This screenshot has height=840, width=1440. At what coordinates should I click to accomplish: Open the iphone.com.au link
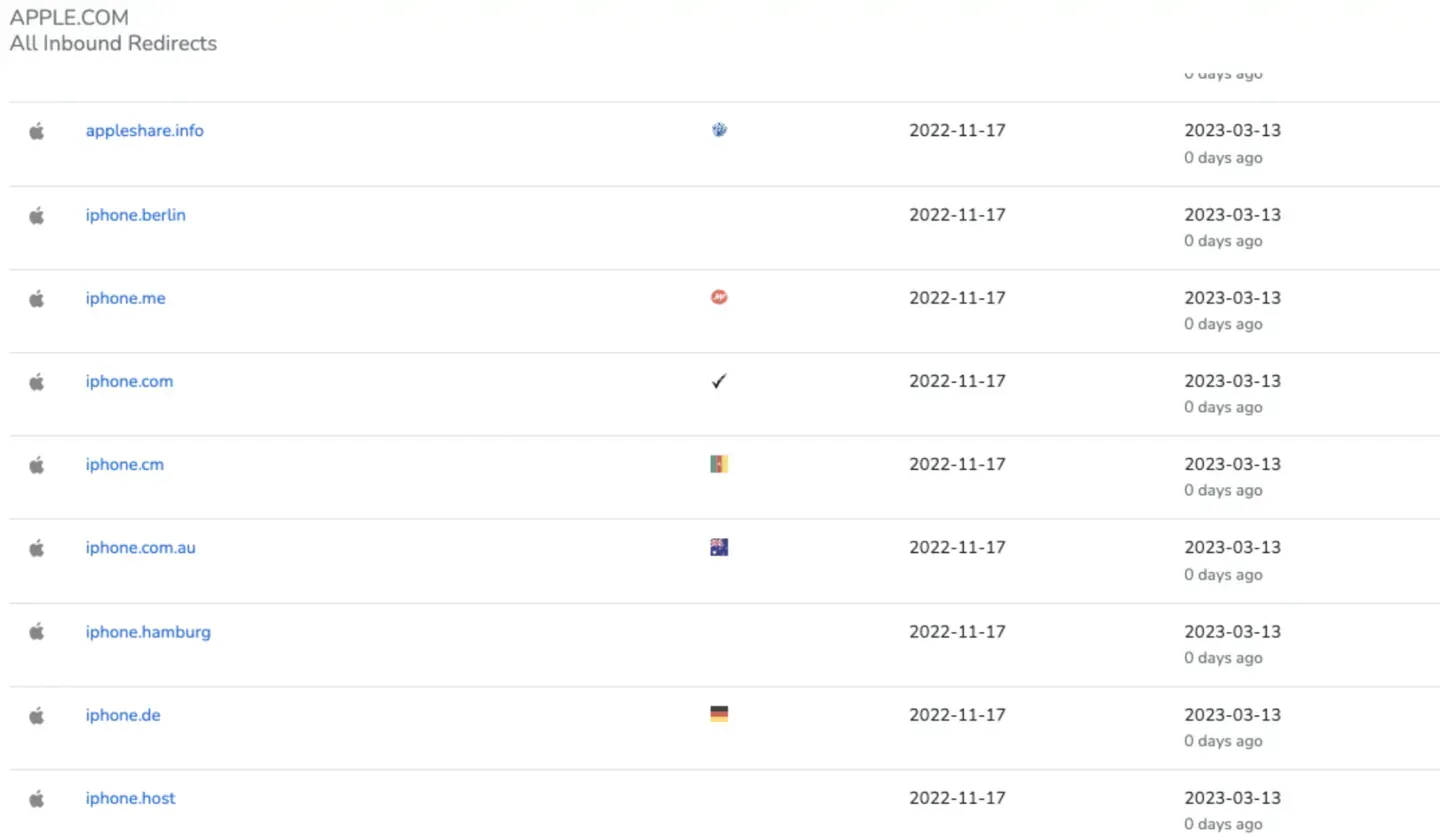pyautogui.click(x=140, y=548)
